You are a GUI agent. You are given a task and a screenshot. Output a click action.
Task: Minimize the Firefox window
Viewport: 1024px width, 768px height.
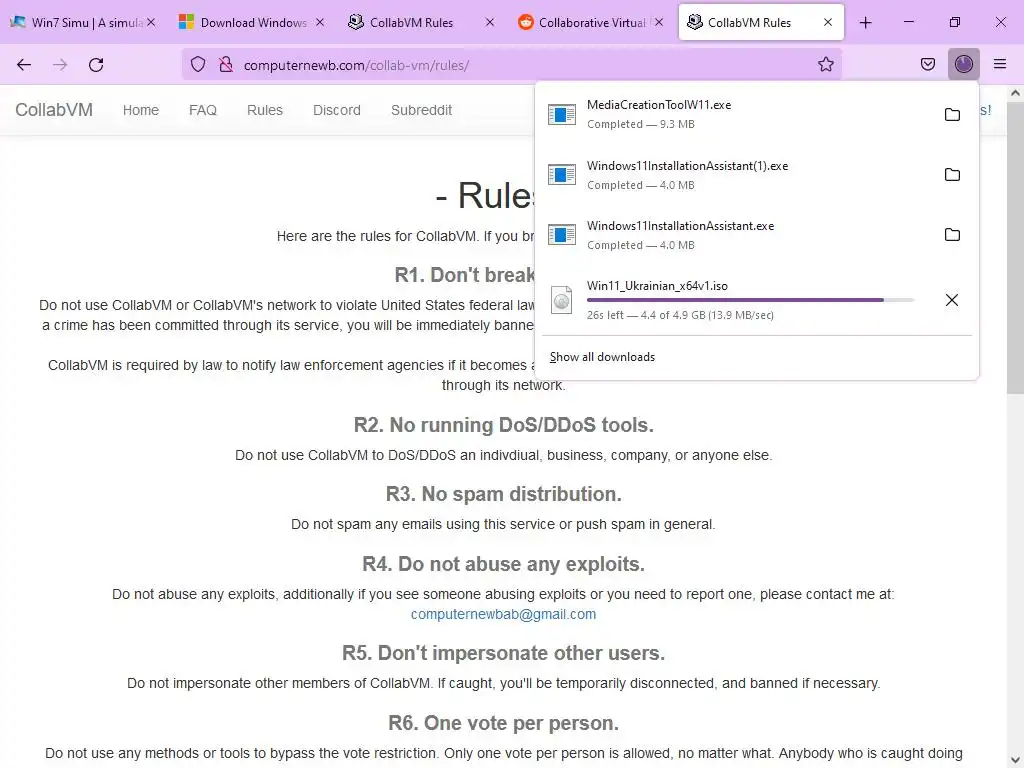(908, 22)
